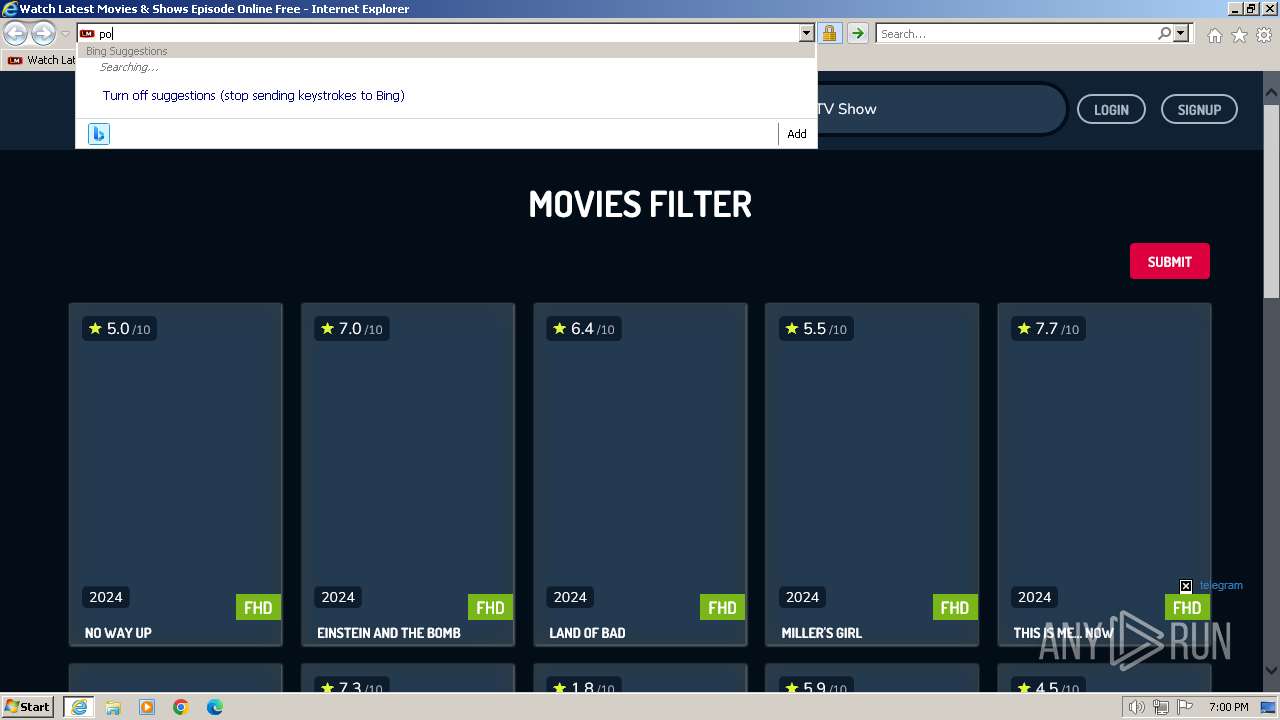Image resolution: width=1280 pixels, height=720 pixels.
Task: Open the THIS IS ME... NOW card
Action: (1104, 474)
